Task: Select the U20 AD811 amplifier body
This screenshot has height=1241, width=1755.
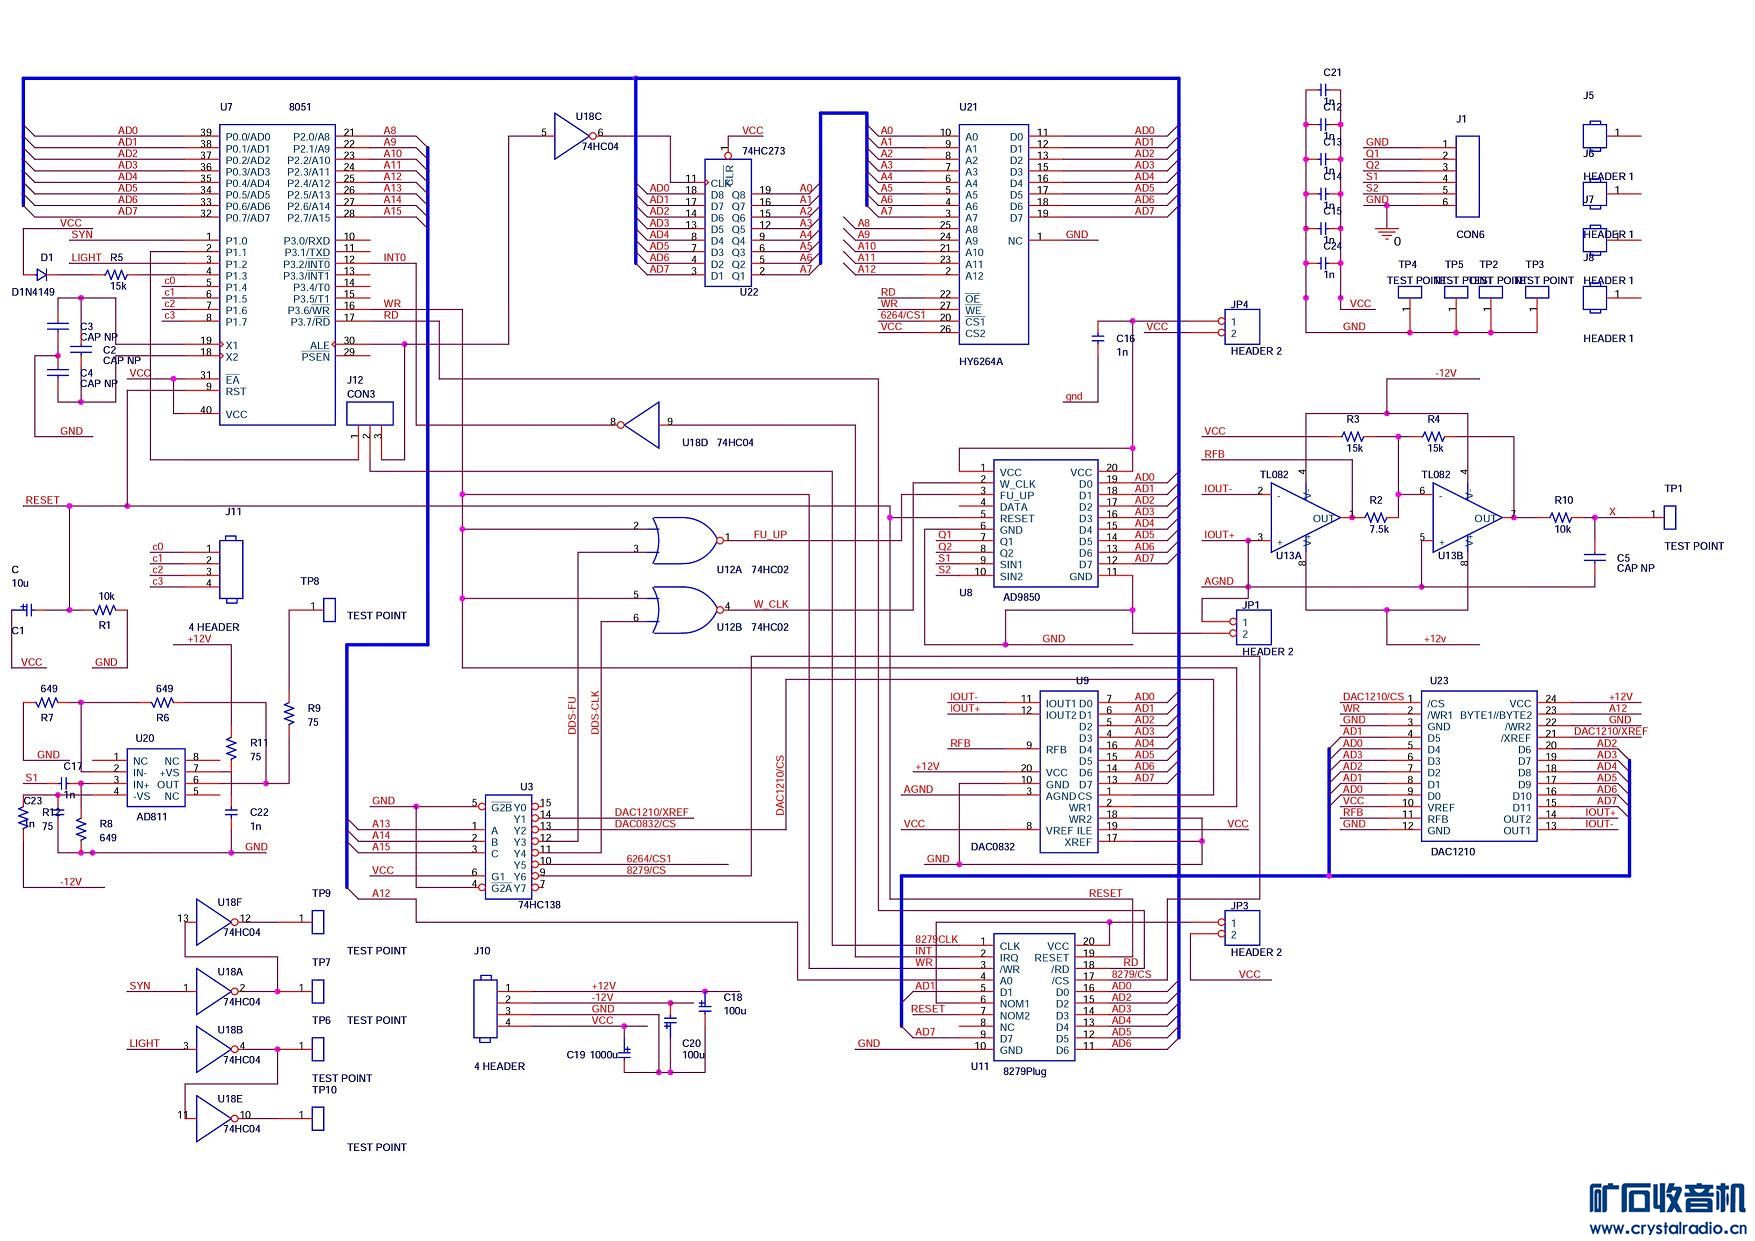Action: (156, 779)
